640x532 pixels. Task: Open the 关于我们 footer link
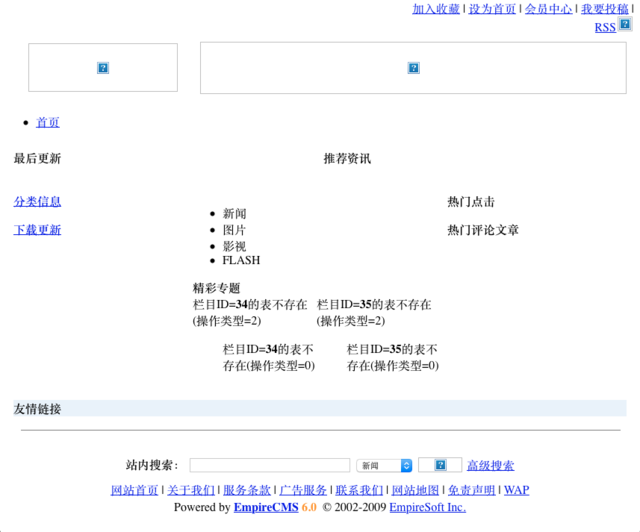click(191, 490)
